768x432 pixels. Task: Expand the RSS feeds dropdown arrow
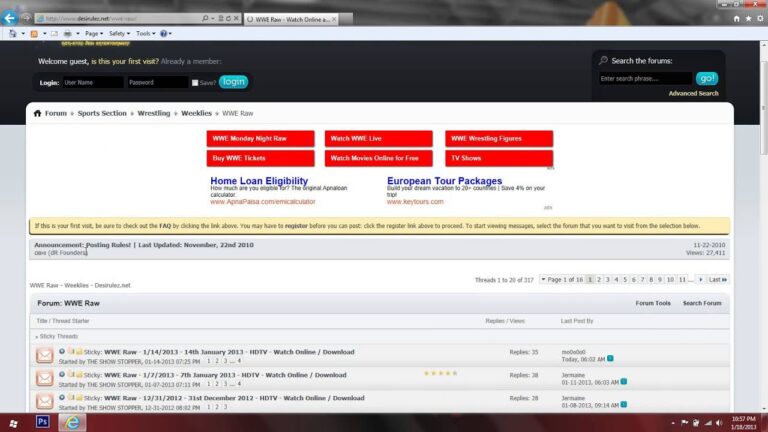tap(44, 33)
